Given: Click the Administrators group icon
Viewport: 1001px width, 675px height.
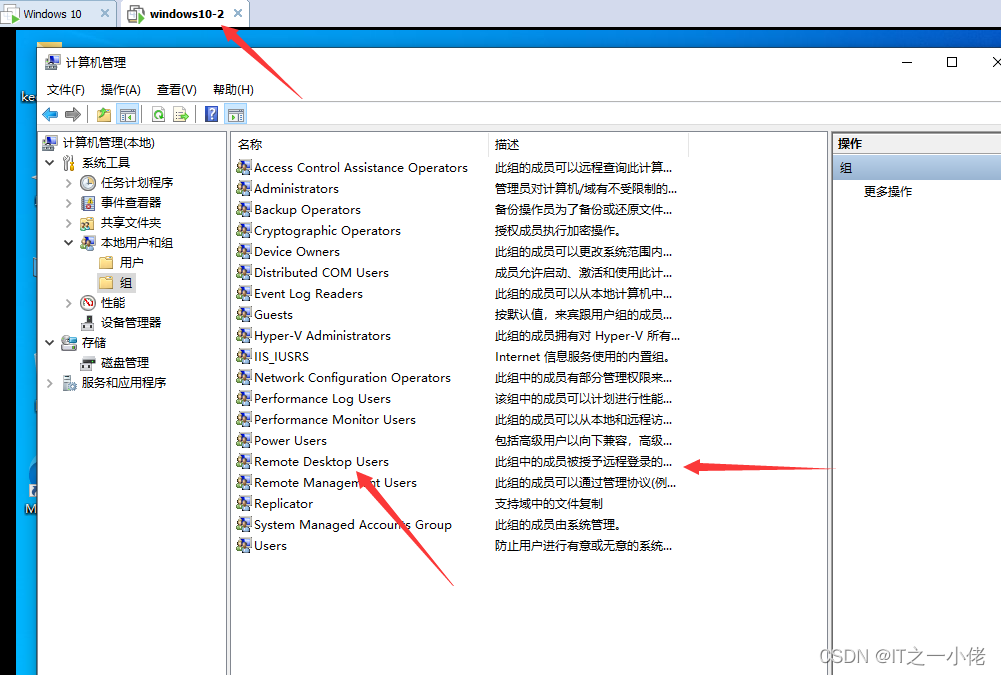Looking at the screenshot, I should tap(243, 188).
